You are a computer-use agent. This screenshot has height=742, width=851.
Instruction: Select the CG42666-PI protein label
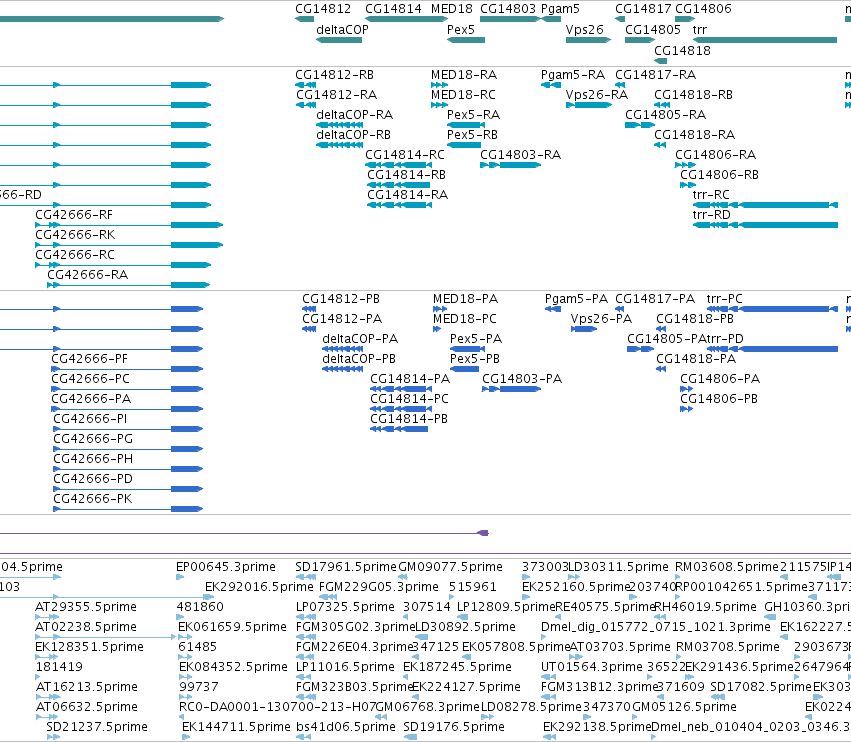click(x=90, y=418)
